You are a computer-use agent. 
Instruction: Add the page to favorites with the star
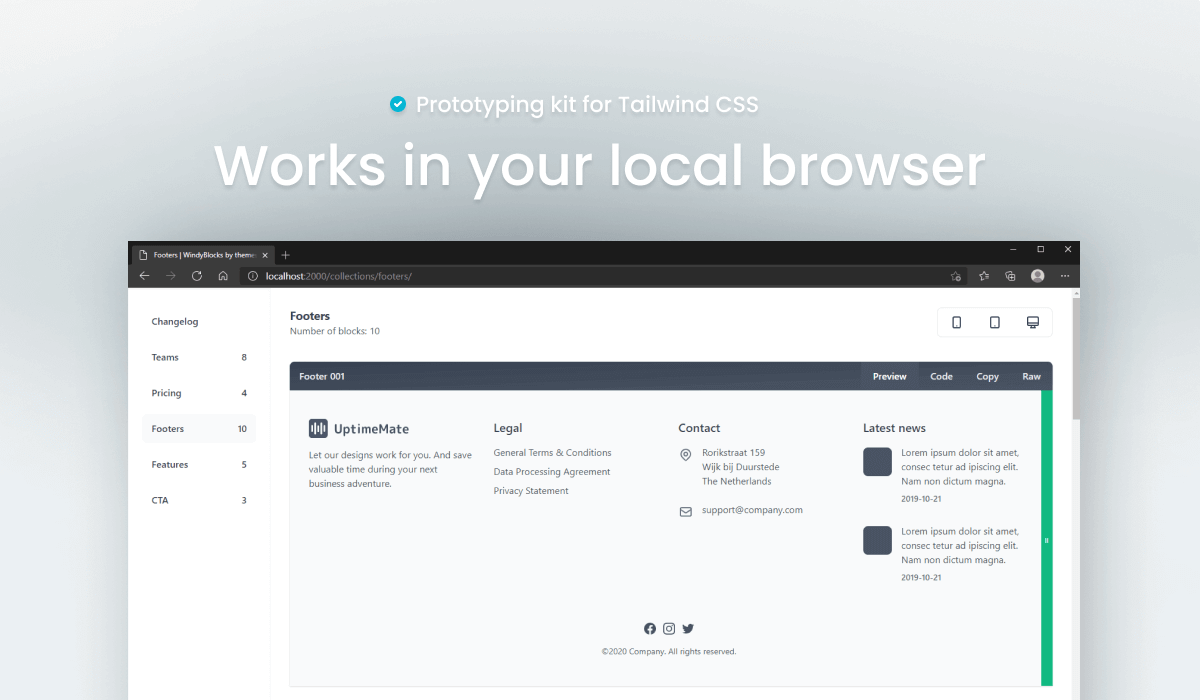[x=957, y=275]
